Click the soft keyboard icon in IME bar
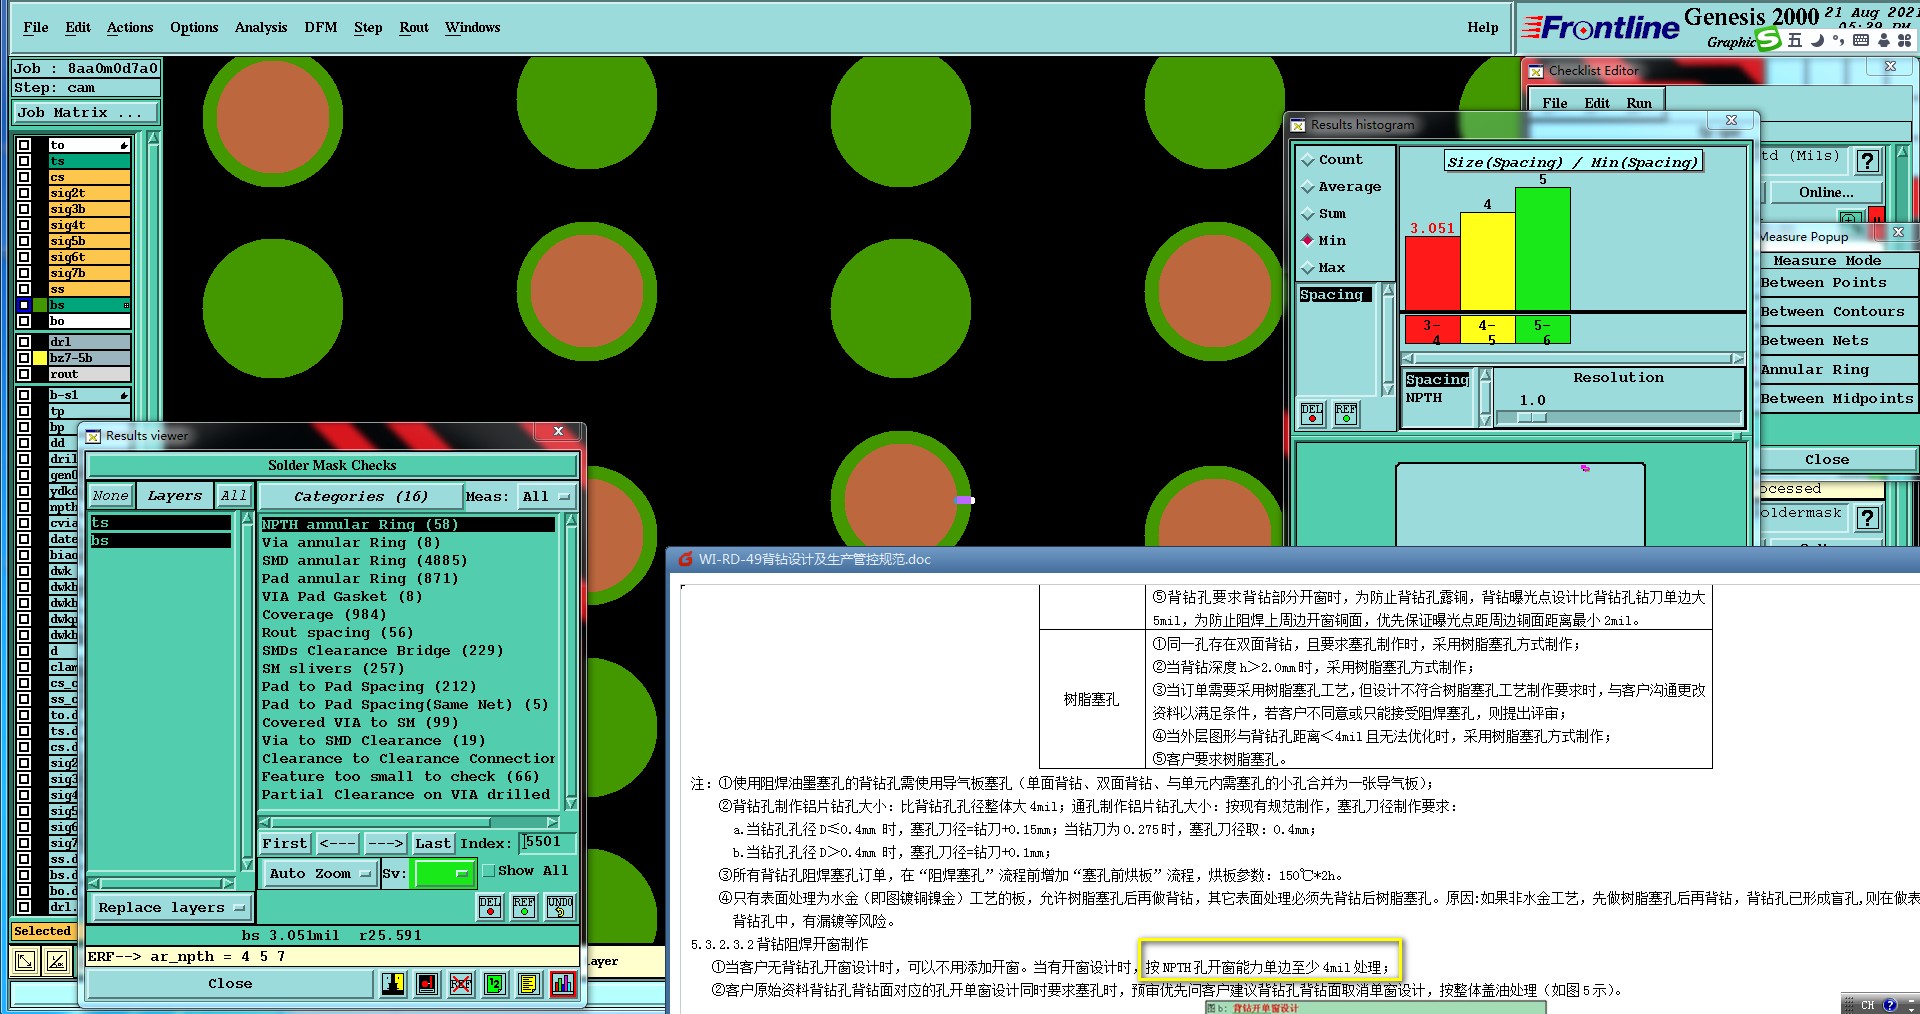 [1861, 40]
